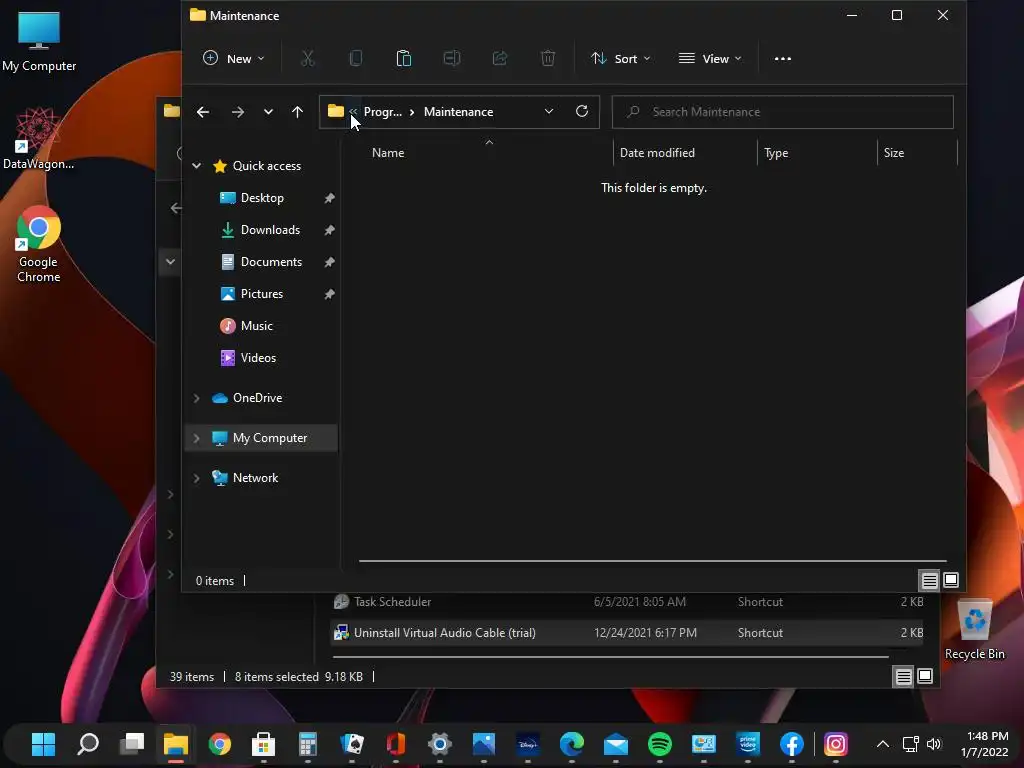Open the Windows Start menu
1024x768 pixels.
coord(44,744)
